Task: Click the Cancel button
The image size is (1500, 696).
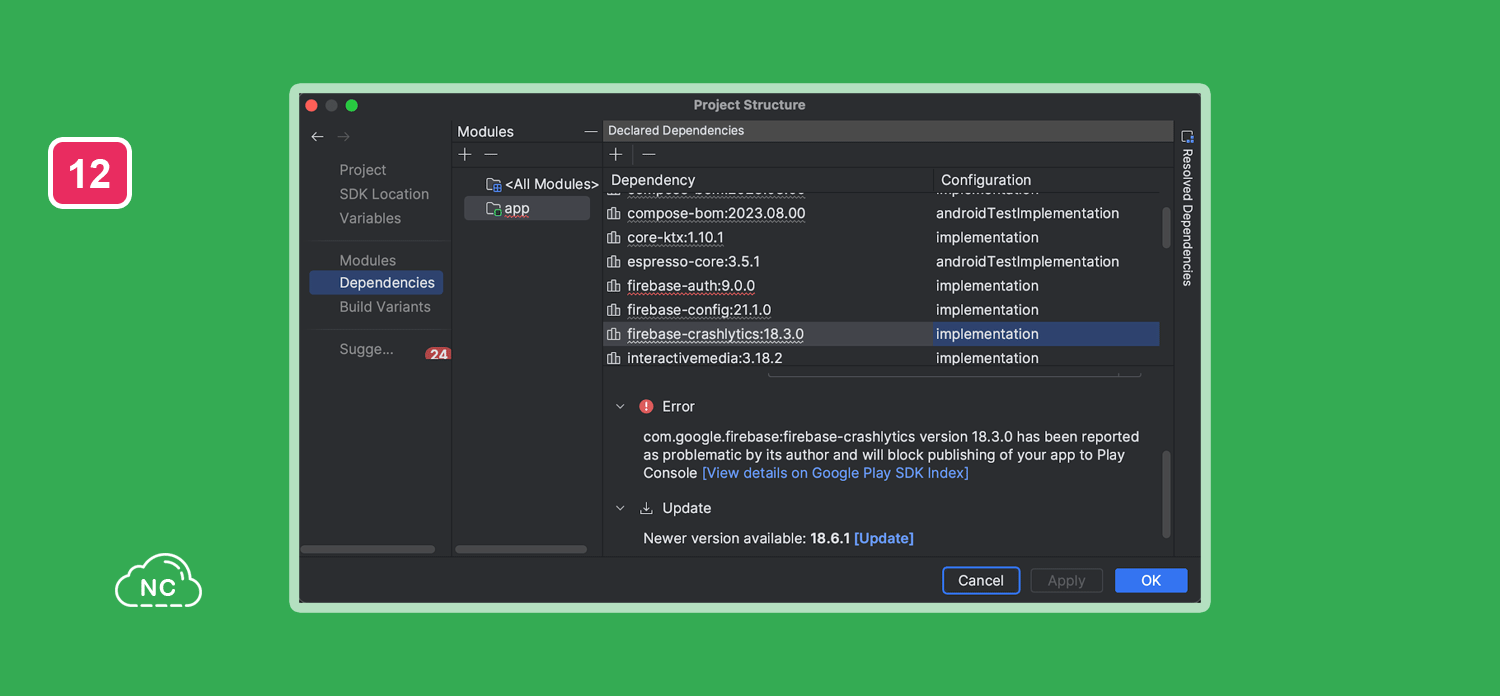Action: pos(981,580)
